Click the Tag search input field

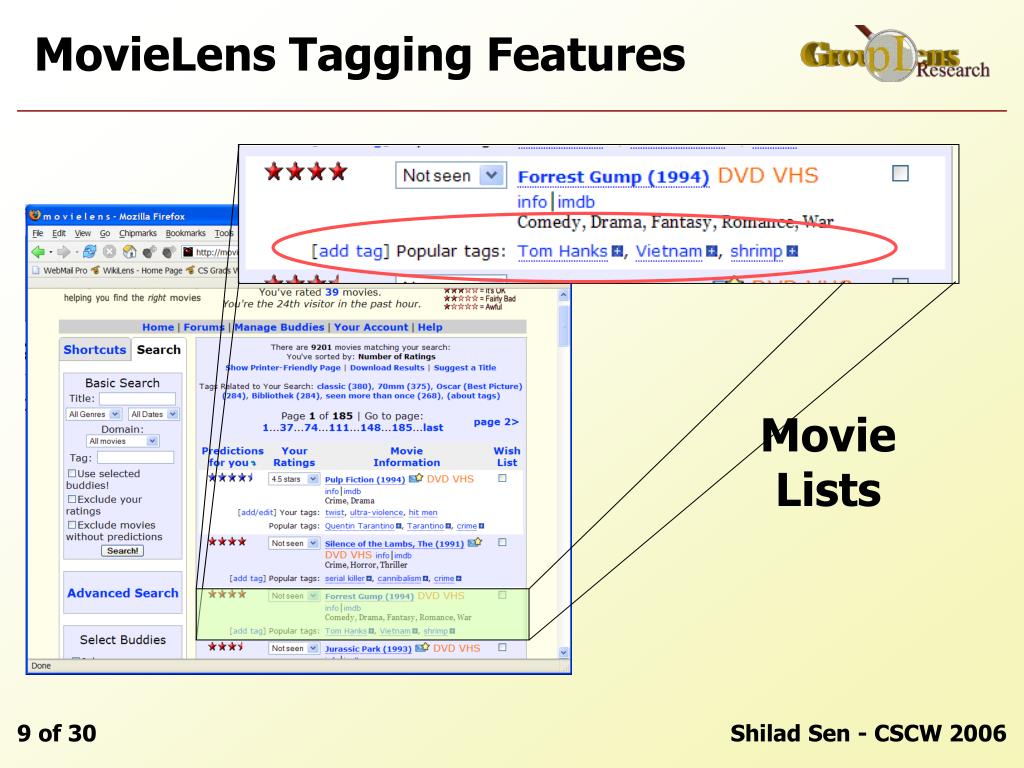[135, 458]
